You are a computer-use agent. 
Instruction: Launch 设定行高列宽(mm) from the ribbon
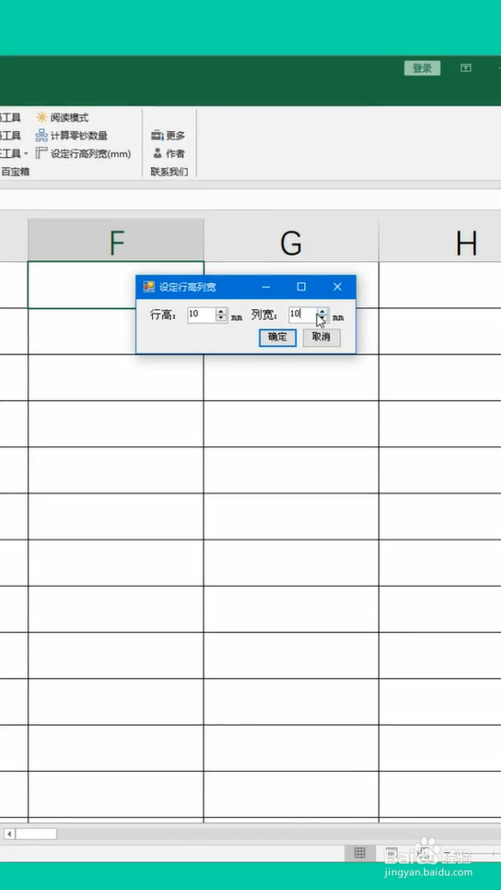click(83, 153)
